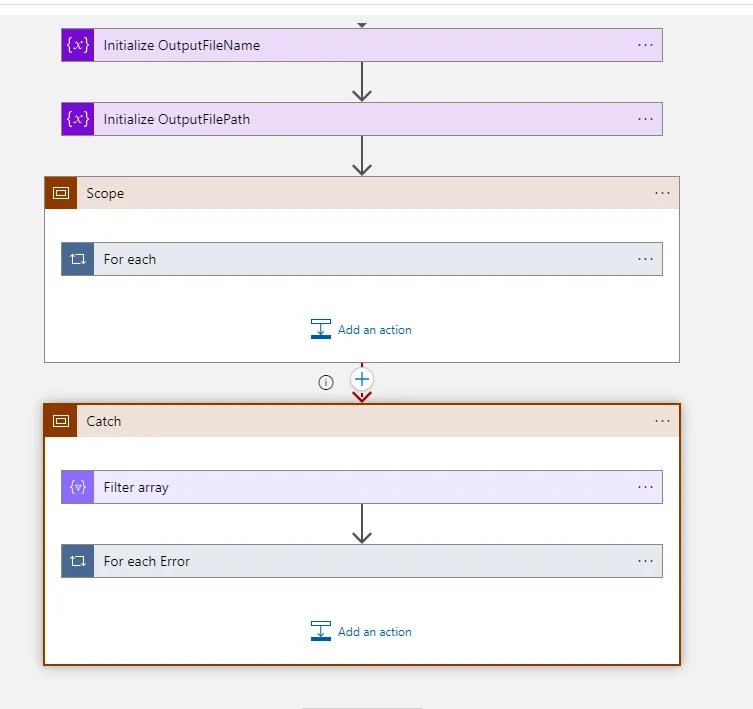Open the ellipsis menu on the Catch header
Screen dimensions: 753x709
662,421
